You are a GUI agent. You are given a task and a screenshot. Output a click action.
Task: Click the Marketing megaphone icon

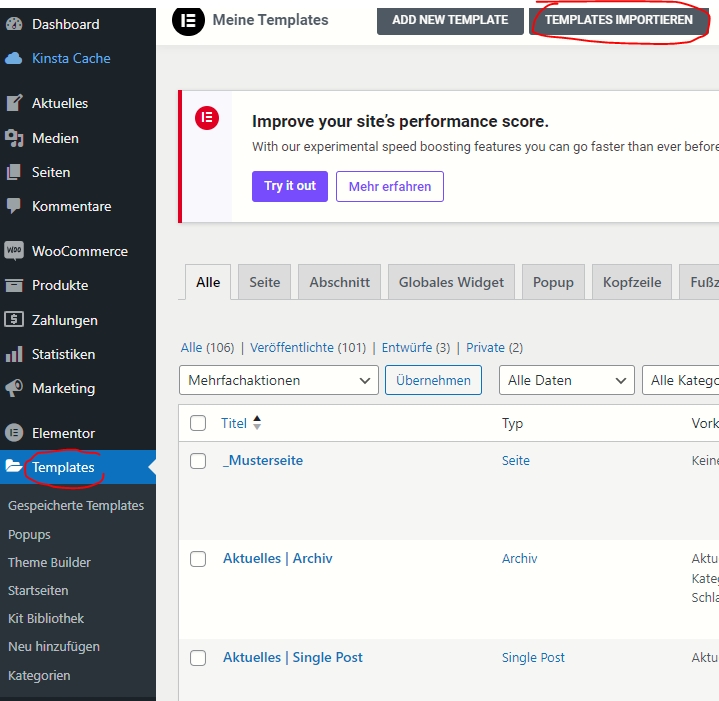[14, 388]
